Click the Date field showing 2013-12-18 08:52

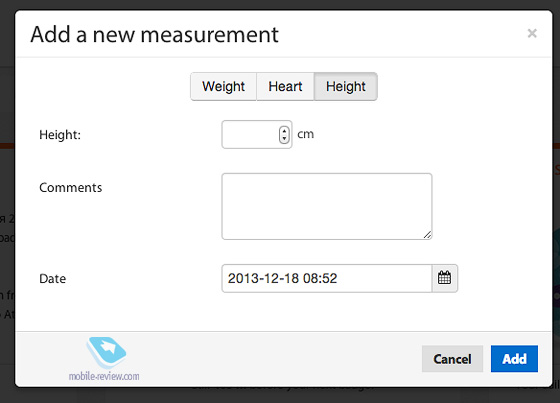pyautogui.click(x=326, y=278)
